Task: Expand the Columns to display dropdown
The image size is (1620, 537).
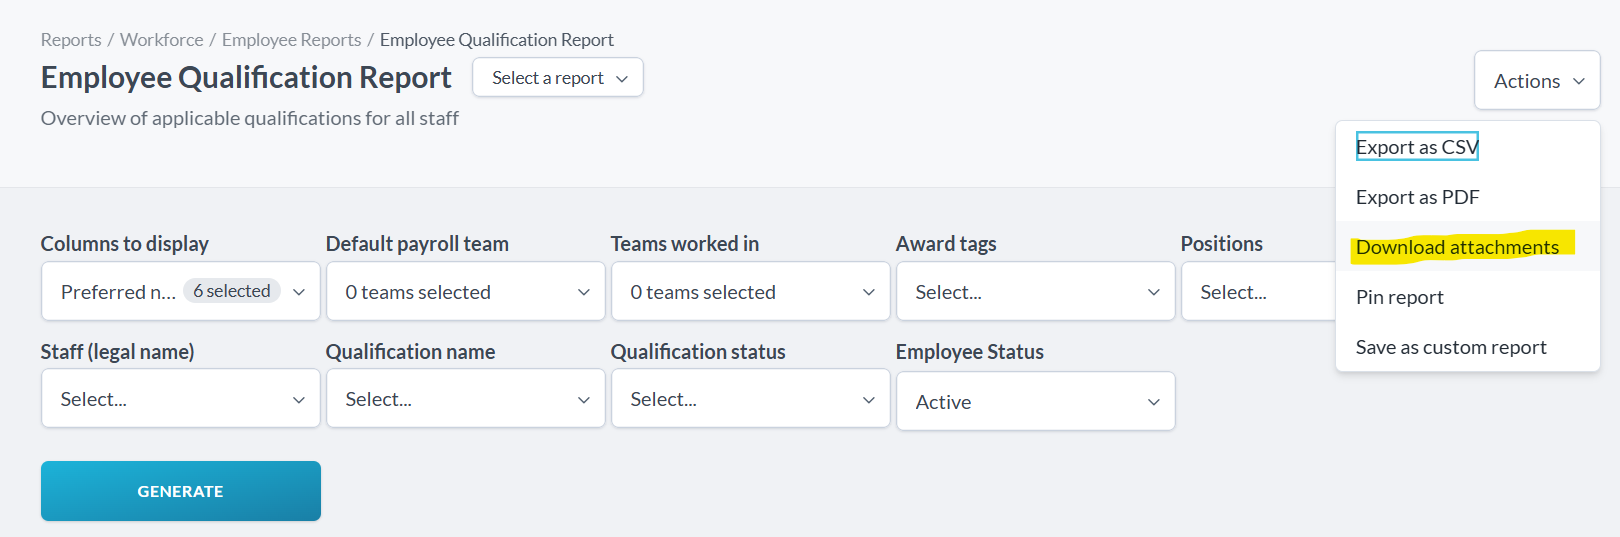Action: pos(181,291)
